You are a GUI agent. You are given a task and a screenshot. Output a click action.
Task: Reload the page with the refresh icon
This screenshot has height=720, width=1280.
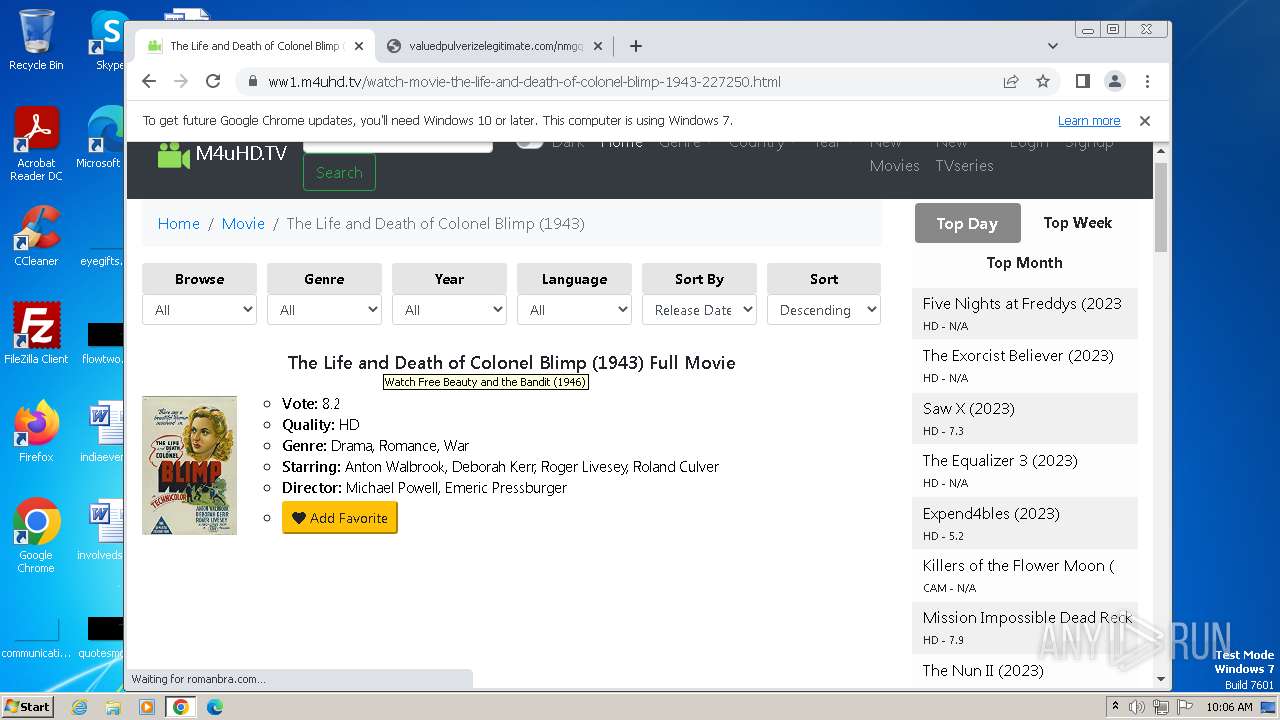(x=213, y=81)
